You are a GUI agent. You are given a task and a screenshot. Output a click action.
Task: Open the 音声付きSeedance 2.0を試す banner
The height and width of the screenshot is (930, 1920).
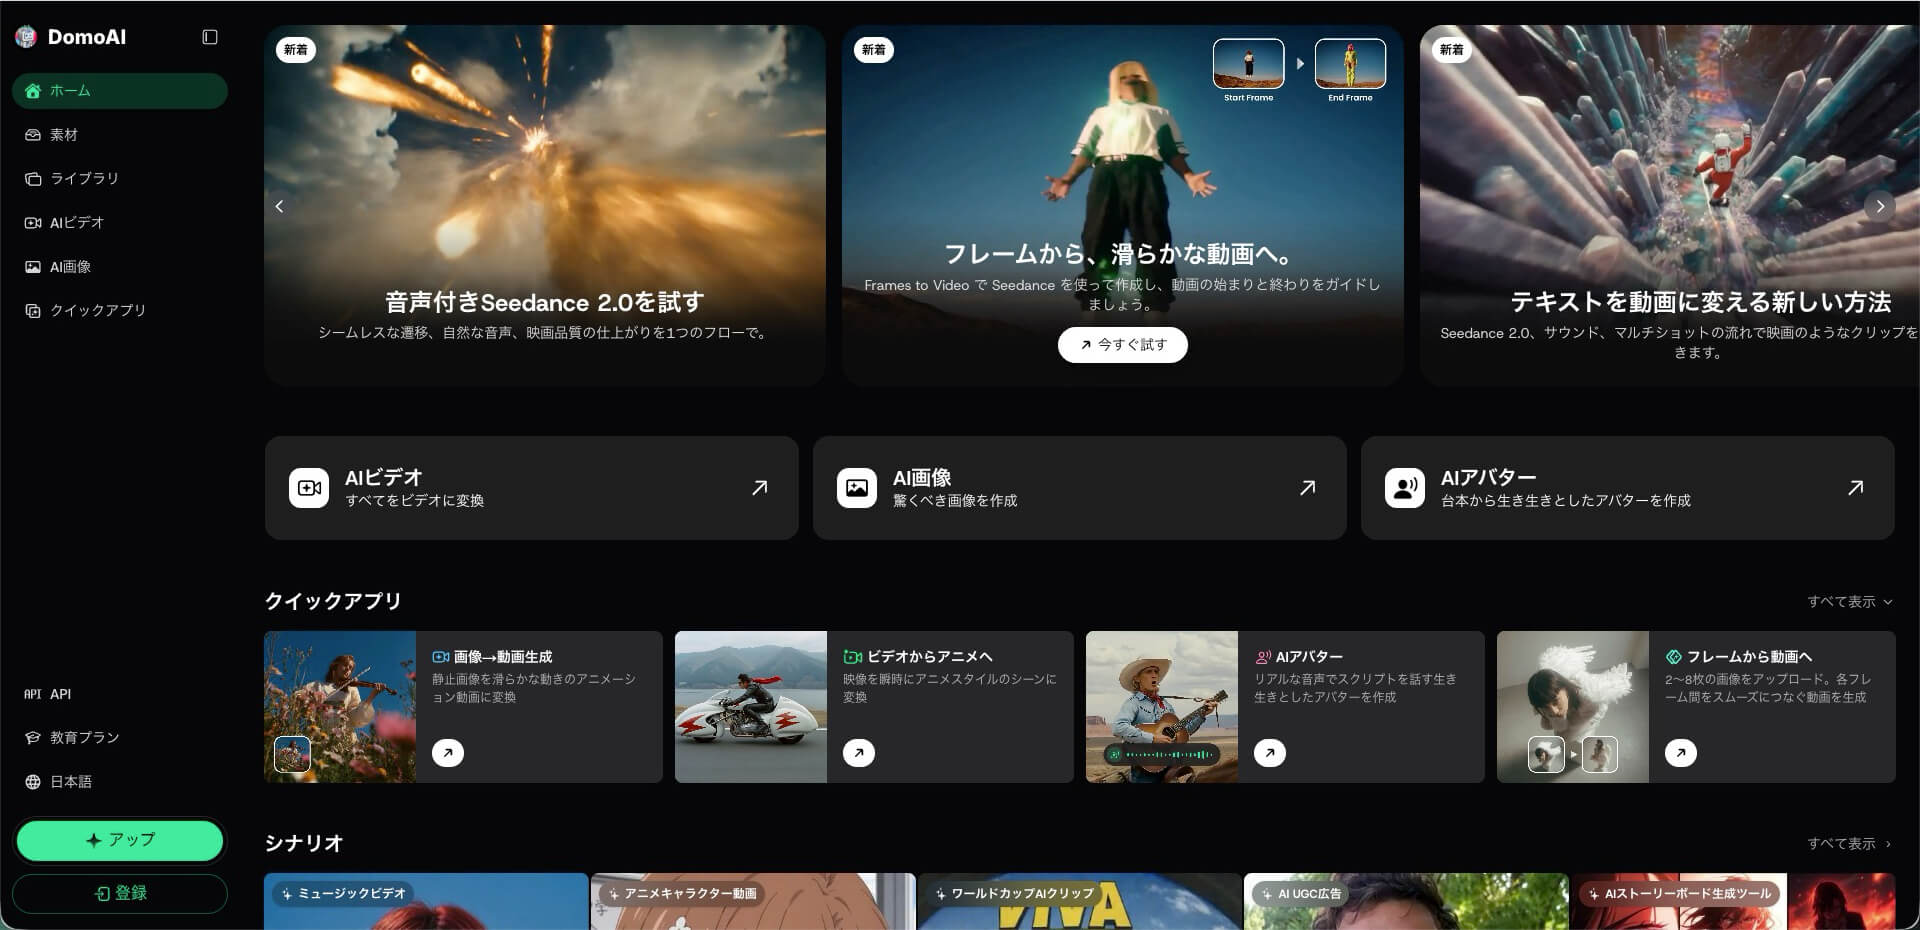pyautogui.click(x=544, y=205)
